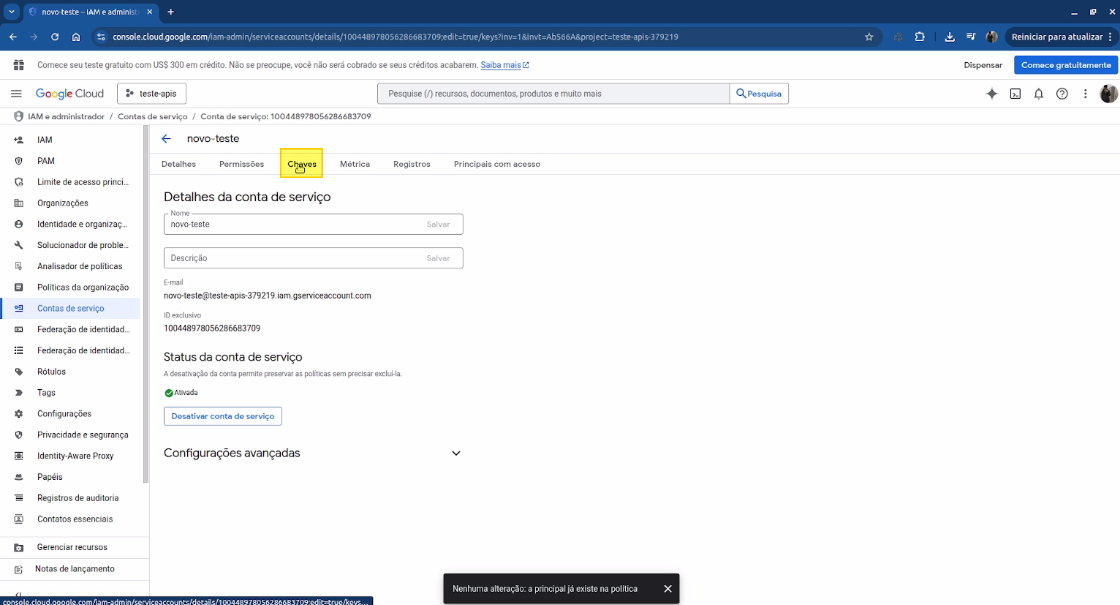Open a new browser tab with plus
The width and height of the screenshot is (1120, 605).
(x=171, y=11)
